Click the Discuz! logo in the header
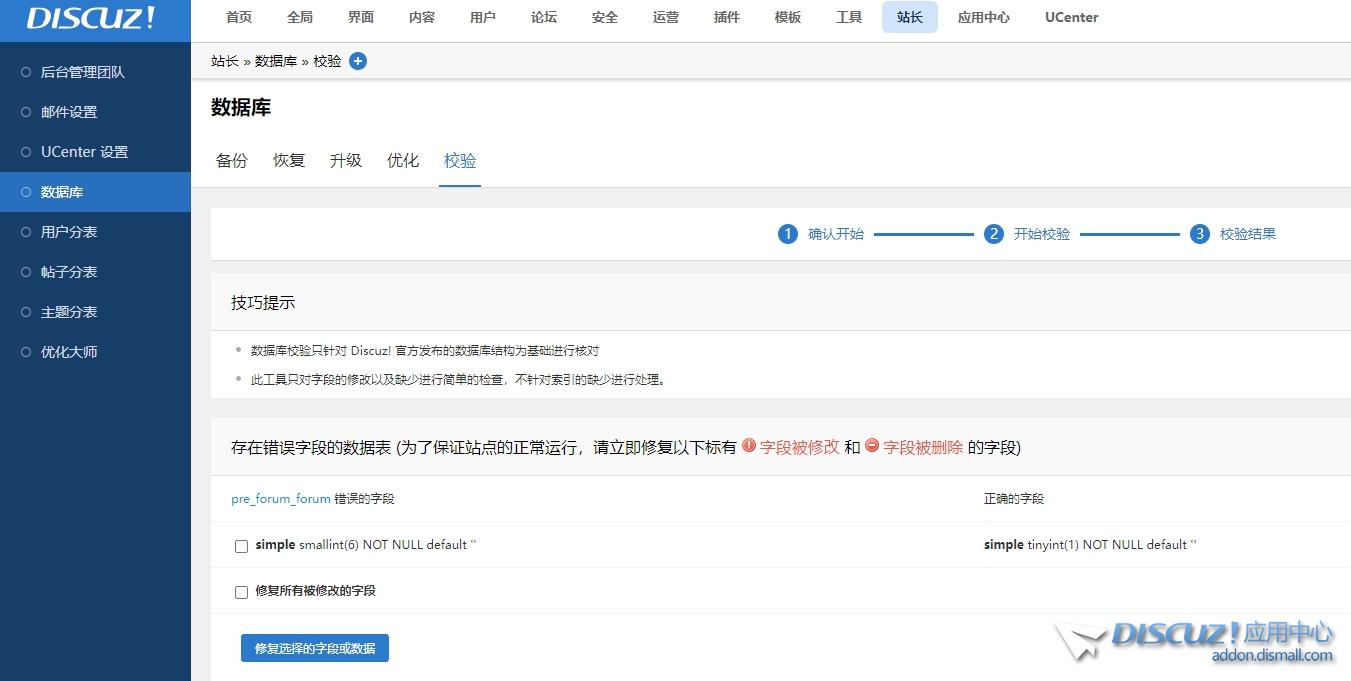The height and width of the screenshot is (681, 1351). [x=91, y=19]
